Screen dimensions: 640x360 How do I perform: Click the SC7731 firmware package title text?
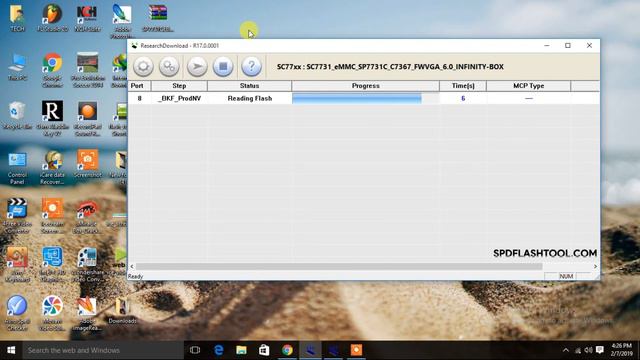point(390,67)
